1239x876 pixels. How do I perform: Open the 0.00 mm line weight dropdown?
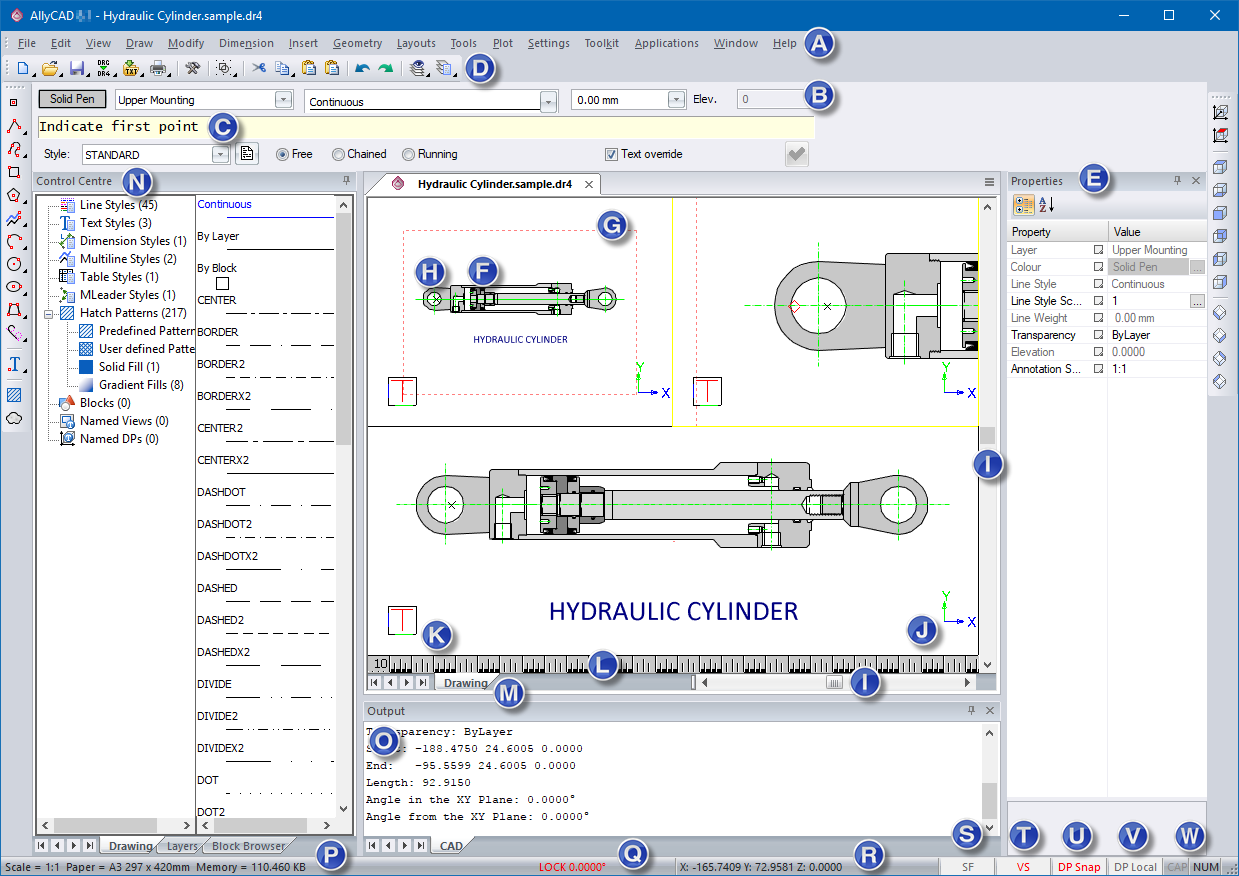[x=677, y=100]
